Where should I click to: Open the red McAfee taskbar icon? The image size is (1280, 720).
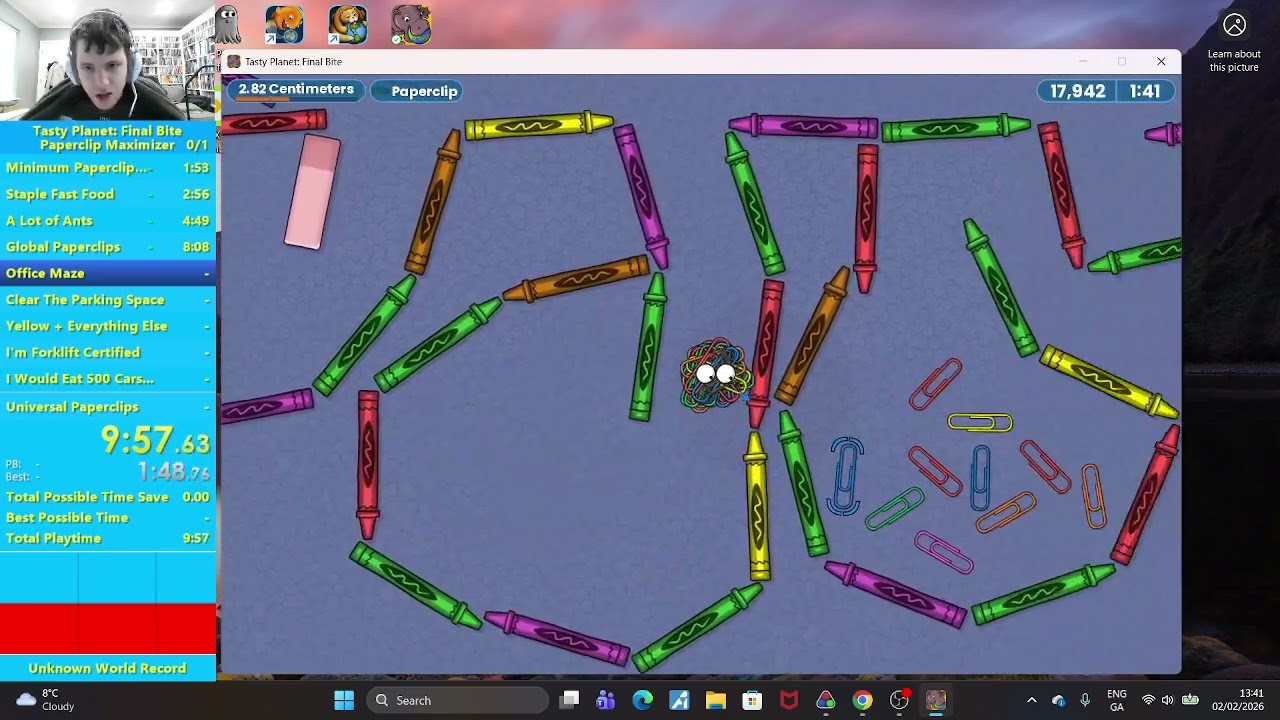point(789,700)
